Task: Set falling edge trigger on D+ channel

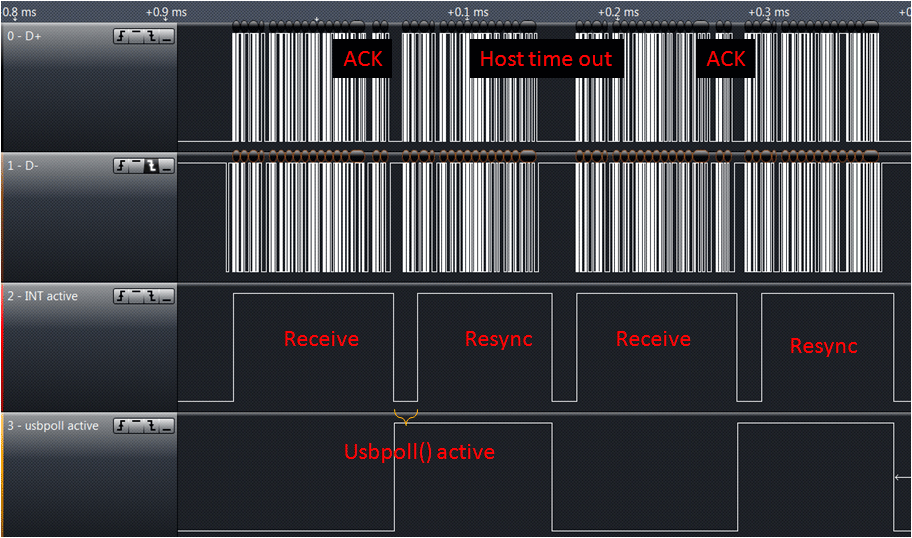Action: [x=151, y=36]
